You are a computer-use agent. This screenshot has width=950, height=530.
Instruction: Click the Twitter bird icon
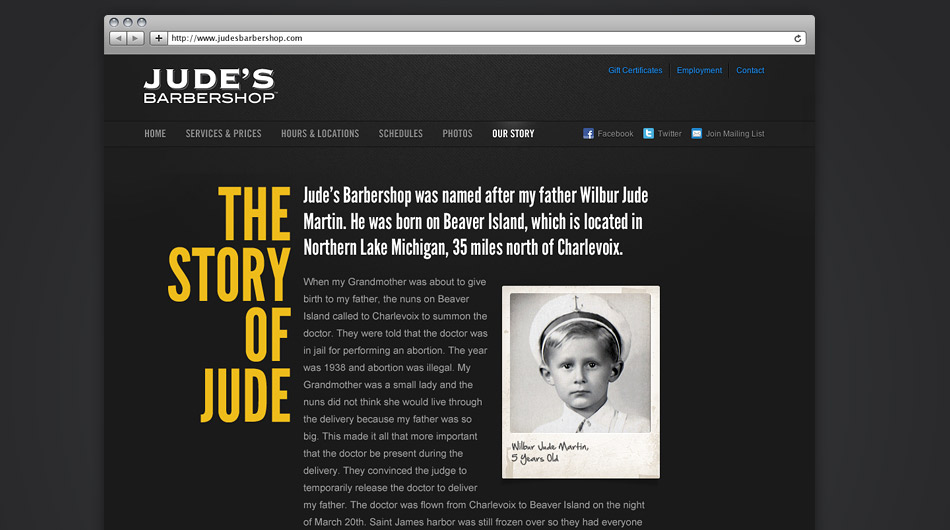(x=648, y=133)
